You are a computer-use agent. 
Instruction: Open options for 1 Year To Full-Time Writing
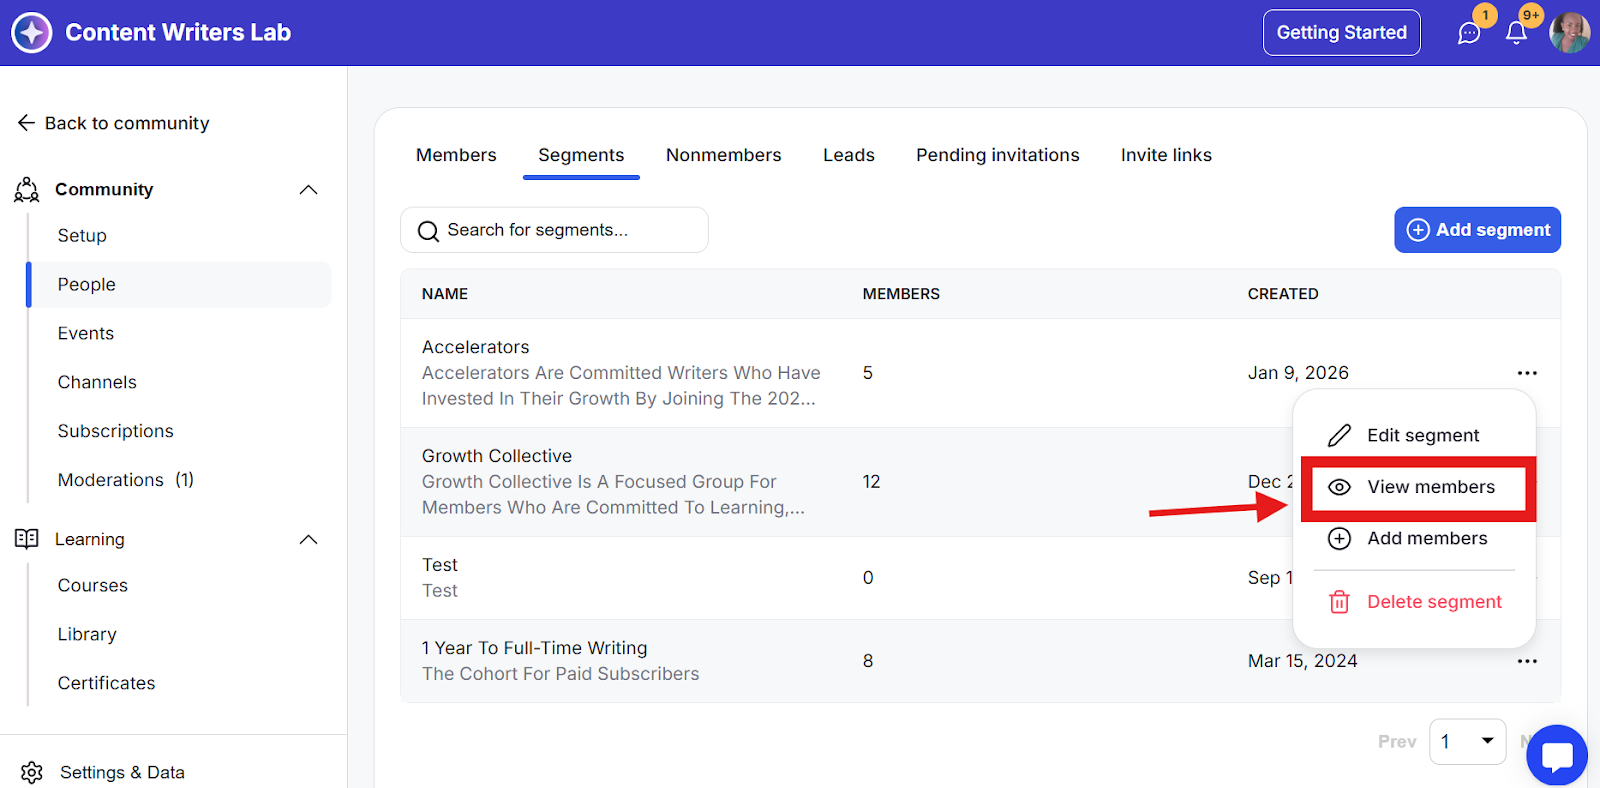point(1527,661)
